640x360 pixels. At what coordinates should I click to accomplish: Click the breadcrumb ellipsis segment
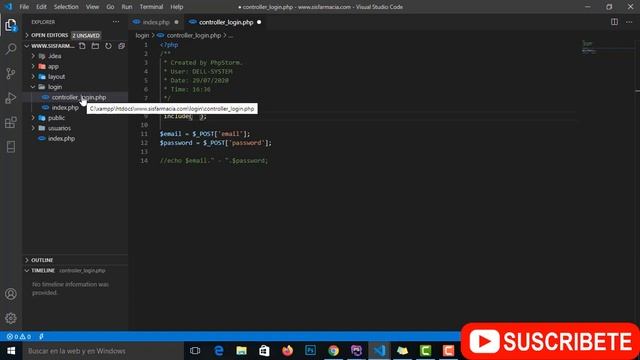tap(231, 36)
